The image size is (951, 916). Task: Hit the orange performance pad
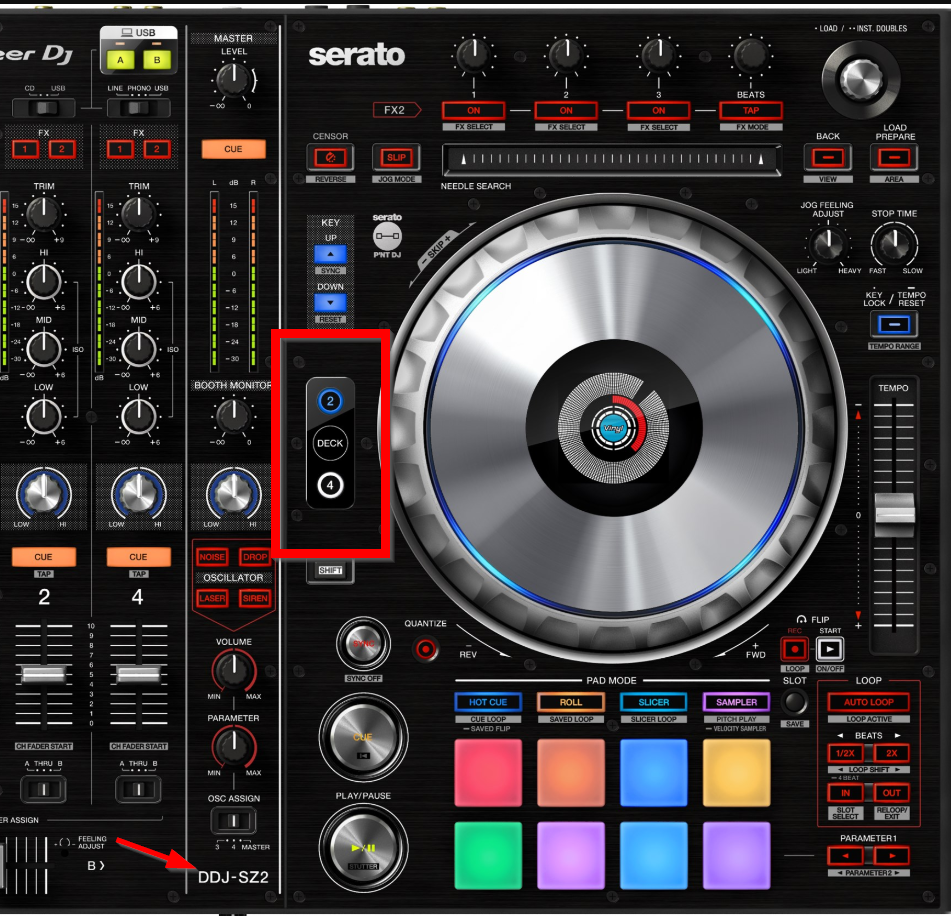click(571, 772)
